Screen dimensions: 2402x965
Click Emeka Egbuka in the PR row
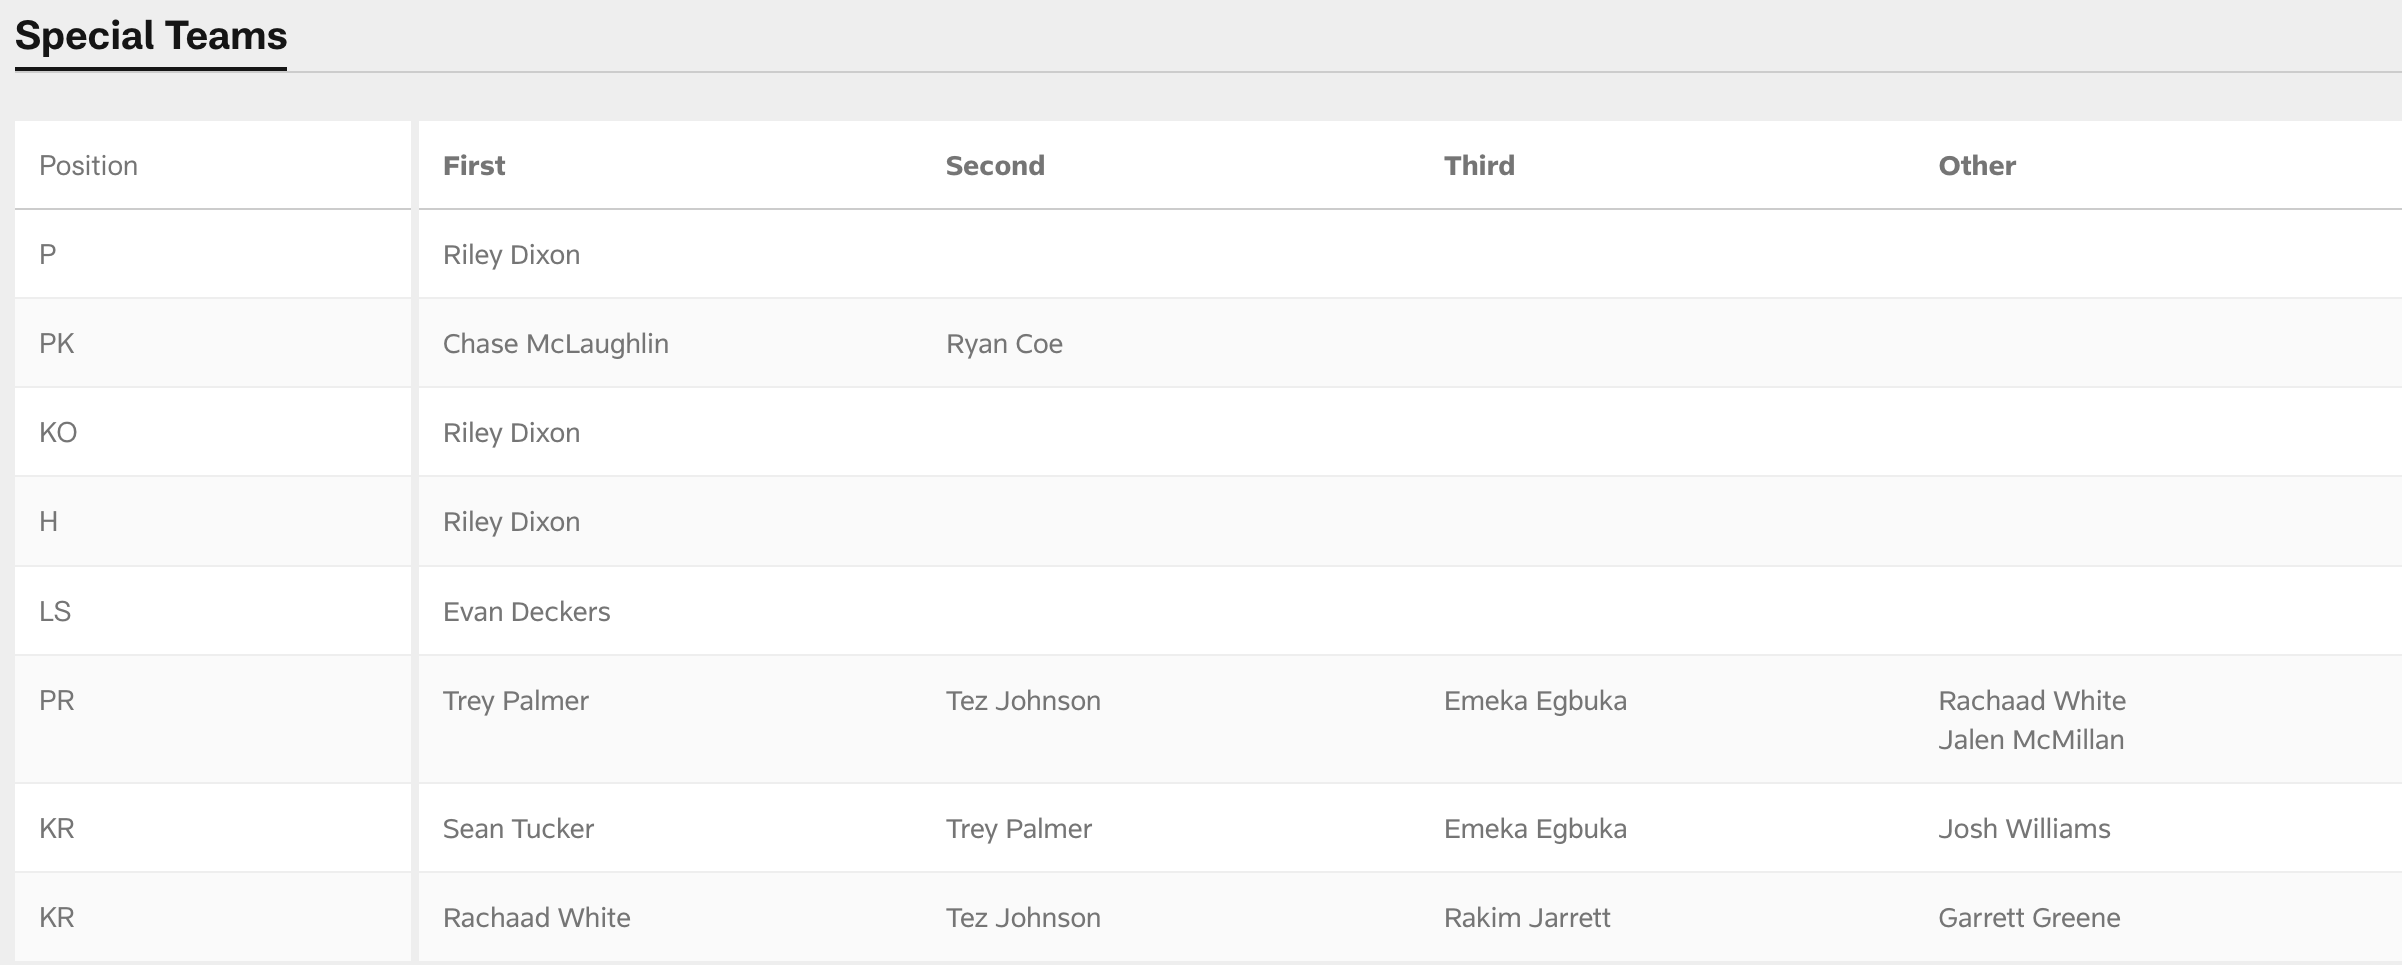1535,701
